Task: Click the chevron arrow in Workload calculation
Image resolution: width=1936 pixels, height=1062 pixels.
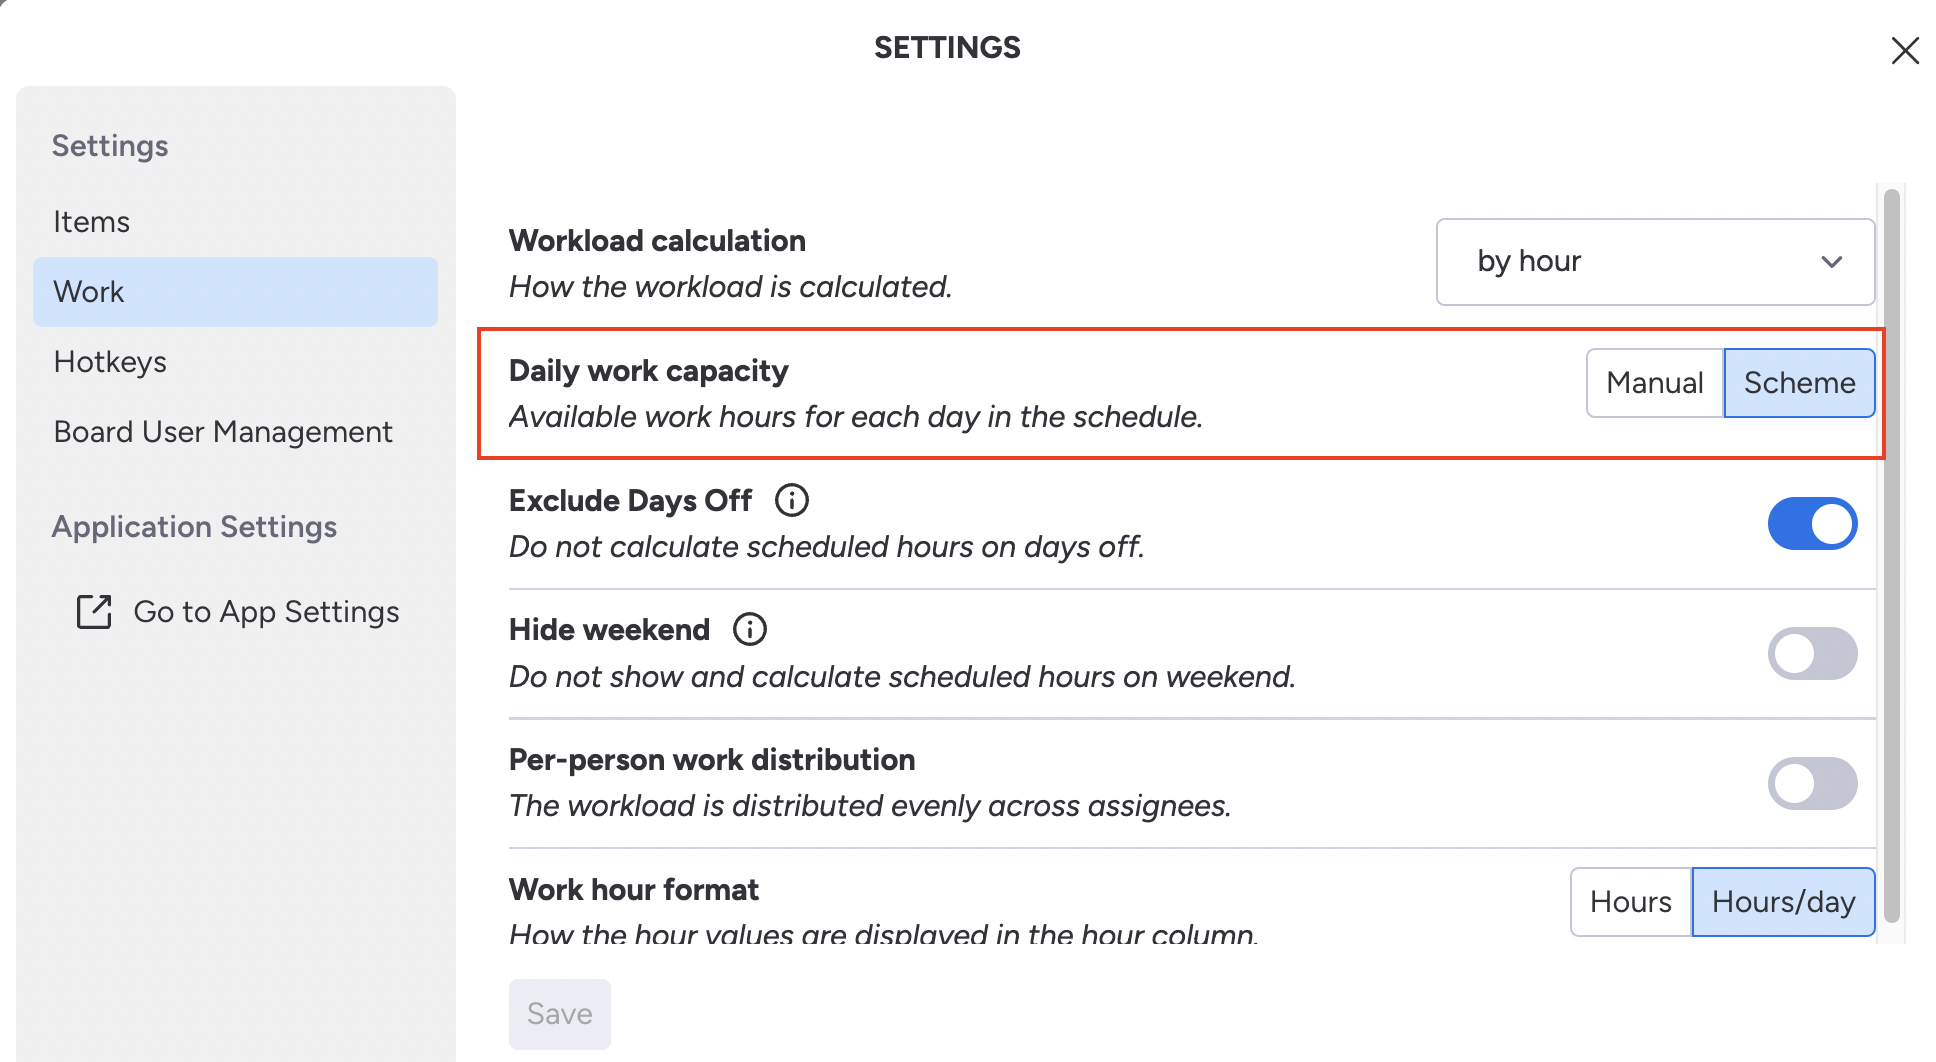Action: [1831, 262]
